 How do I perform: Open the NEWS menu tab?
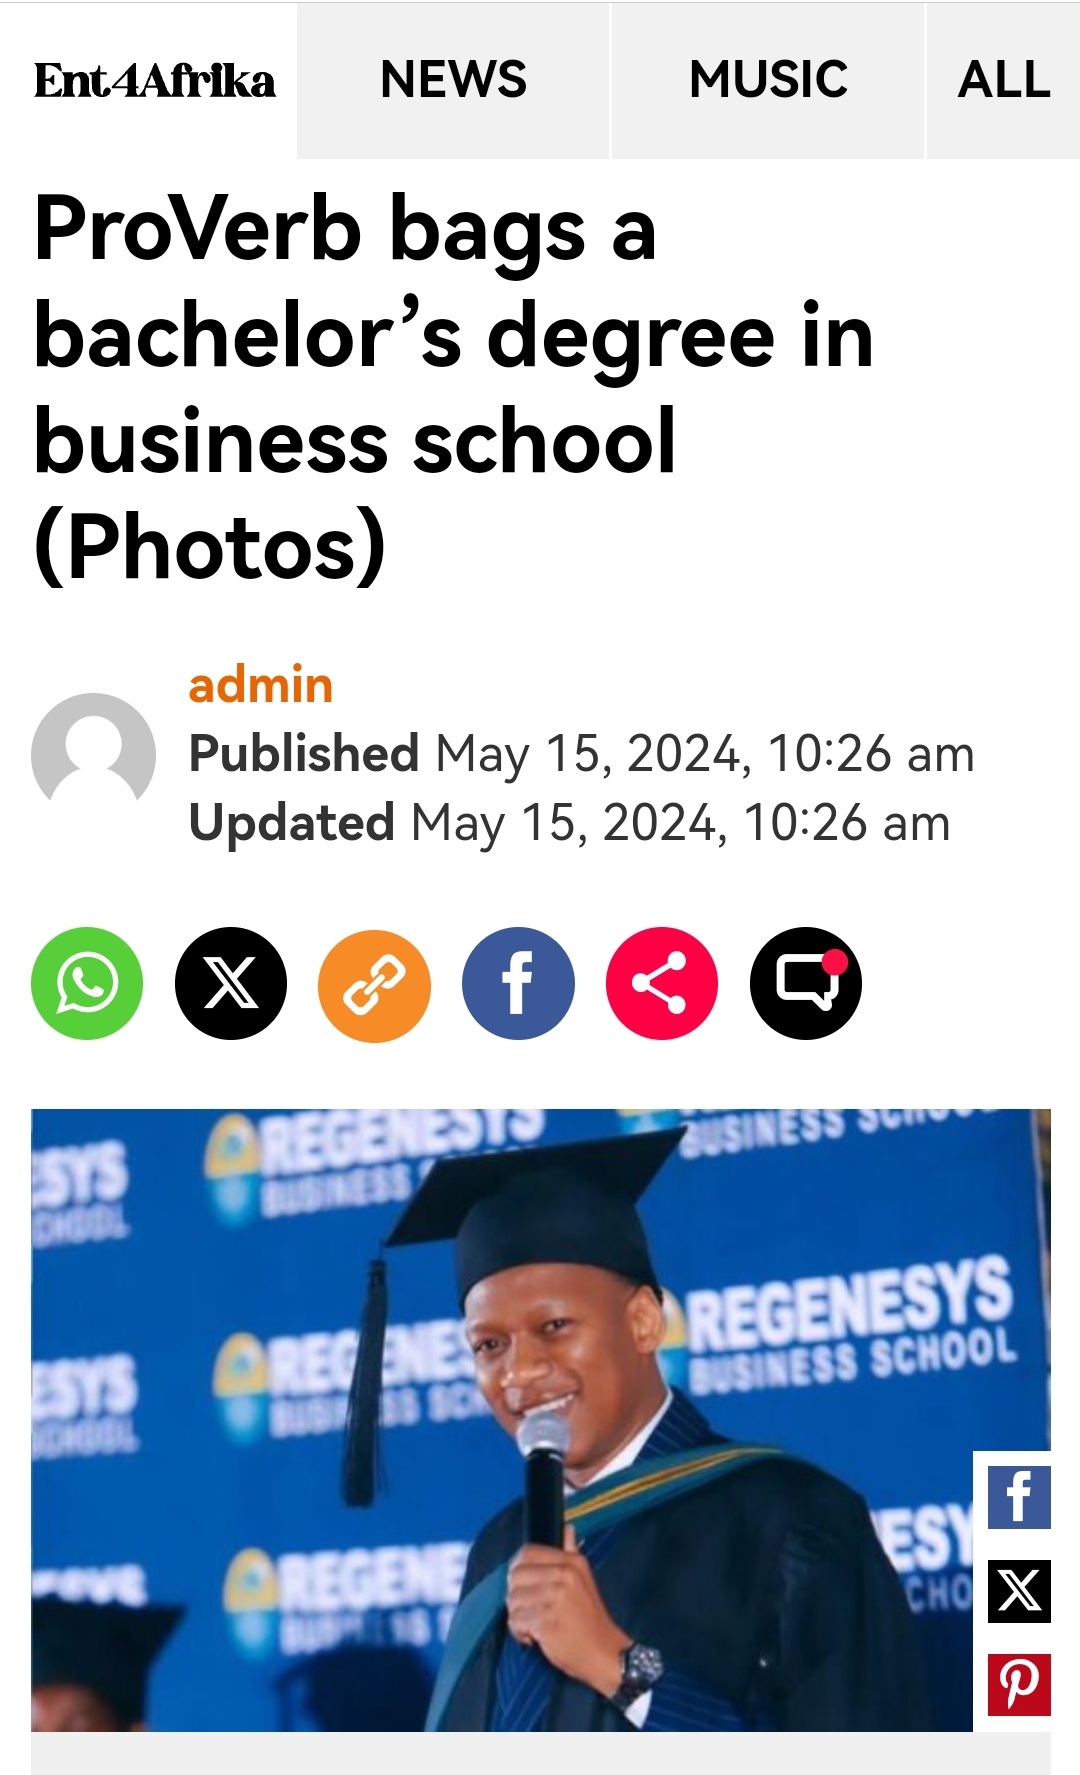pos(453,80)
